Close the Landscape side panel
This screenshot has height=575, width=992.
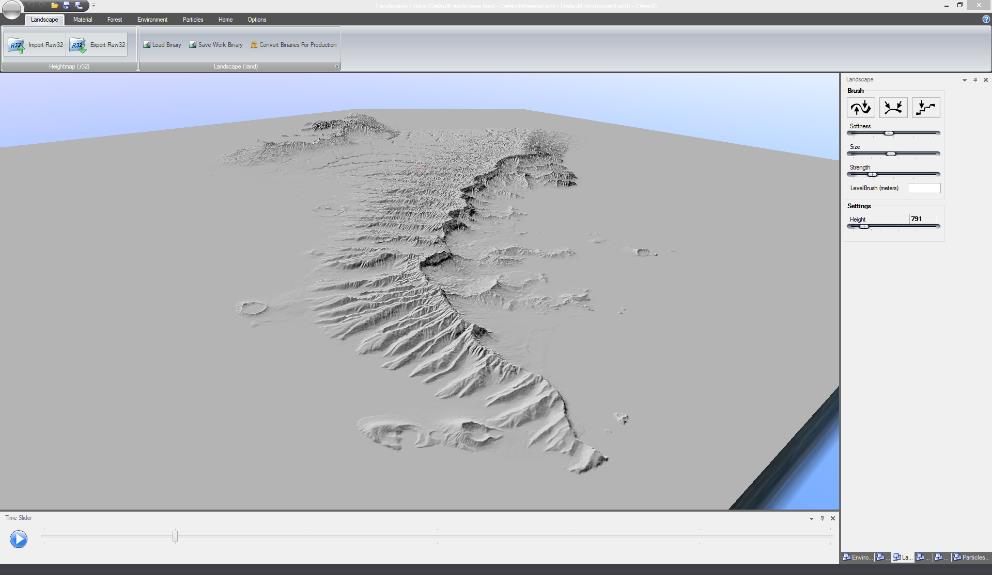[x=986, y=80]
